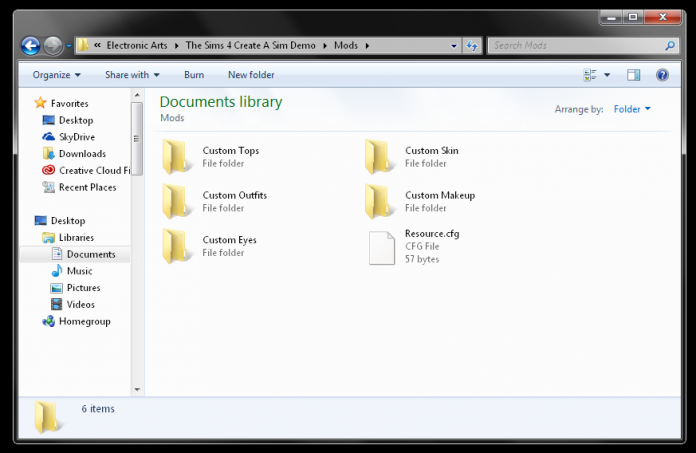Open the Help question mark icon
The height and width of the screenshot is (453, 696).
pyautogui.click(x=662, y=75)
